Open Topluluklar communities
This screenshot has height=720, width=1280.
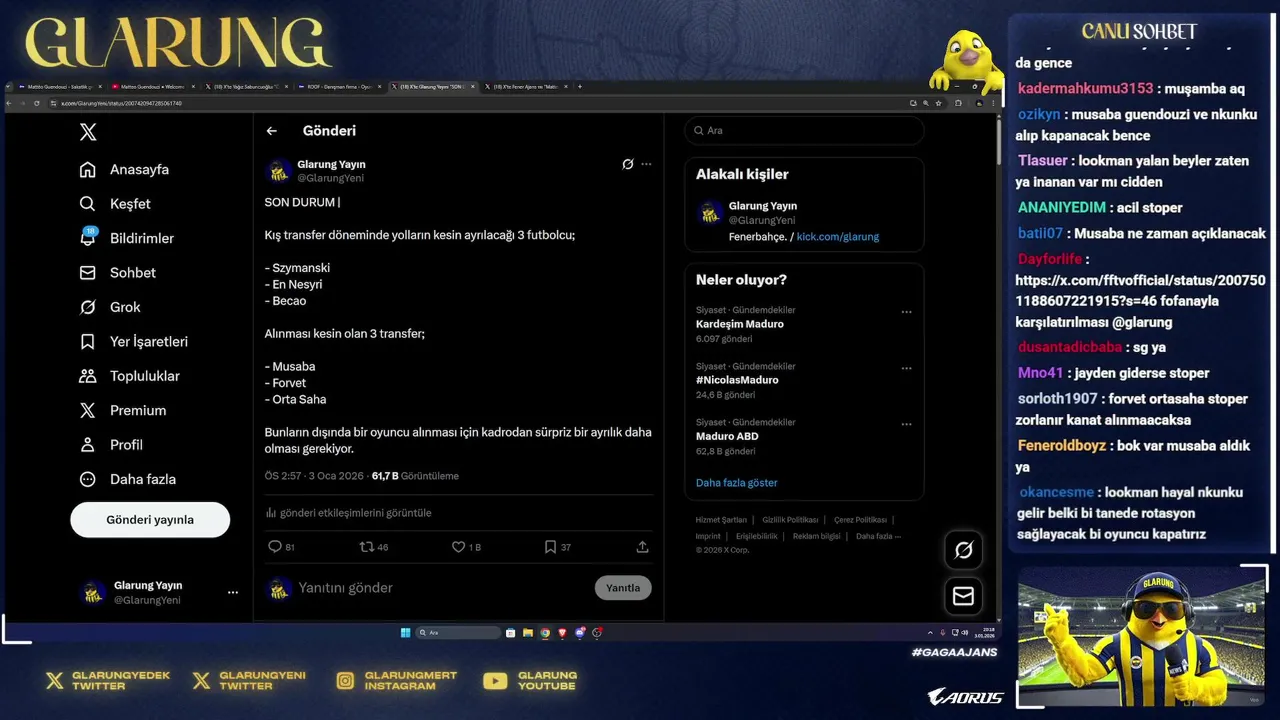click(x=130, y=376)
